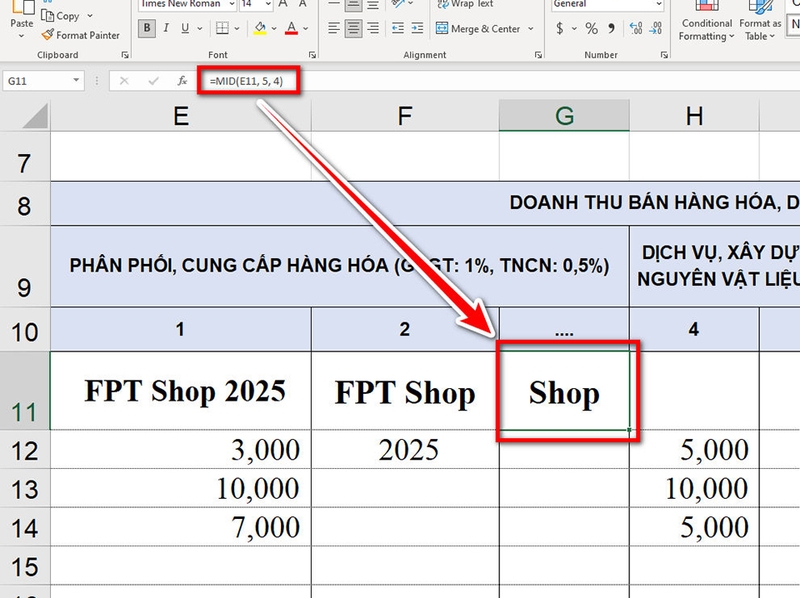
Task: Apply Accounting format using the dollar sign icon
Action: 559,28
